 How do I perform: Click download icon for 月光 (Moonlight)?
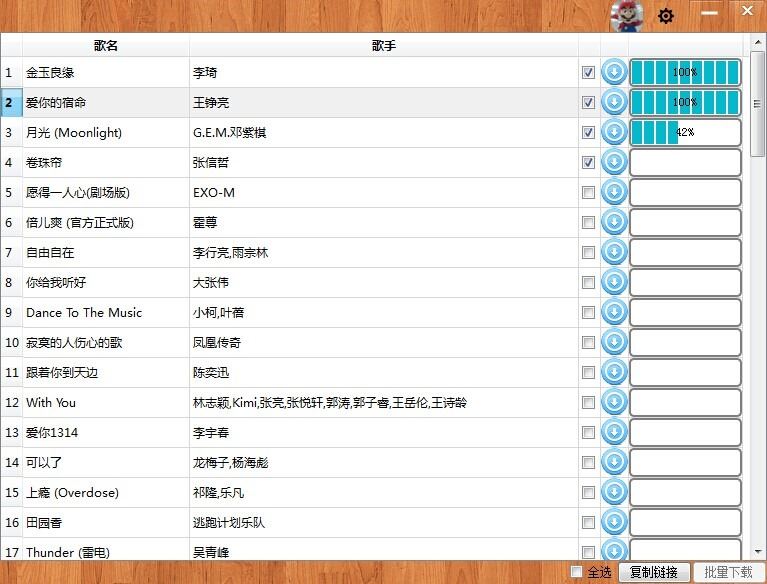(614, 132)
